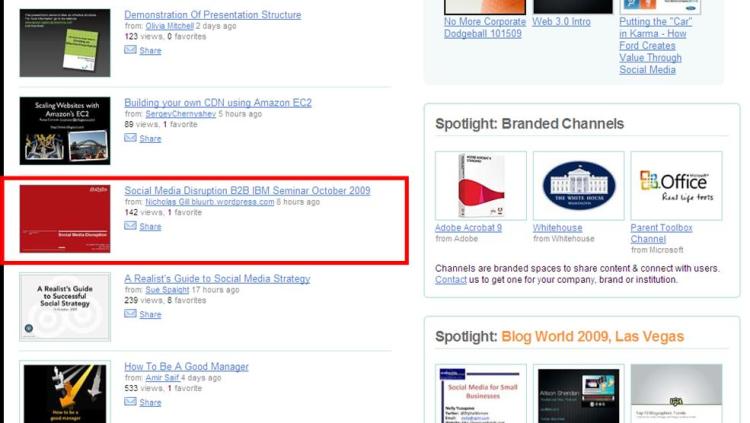750x423 pixels.
Task: Visit author Sue Spaight profile
Action: [x=167, y=290]
